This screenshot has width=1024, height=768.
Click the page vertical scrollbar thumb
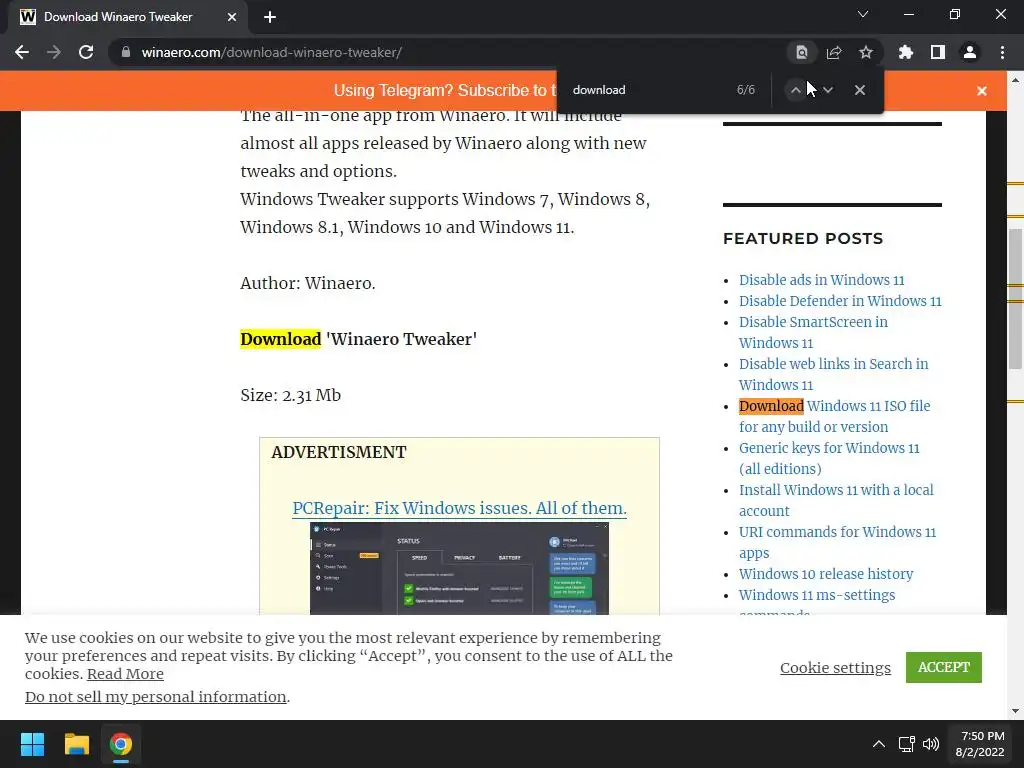pyautogui.click(x=1015, y=299)
